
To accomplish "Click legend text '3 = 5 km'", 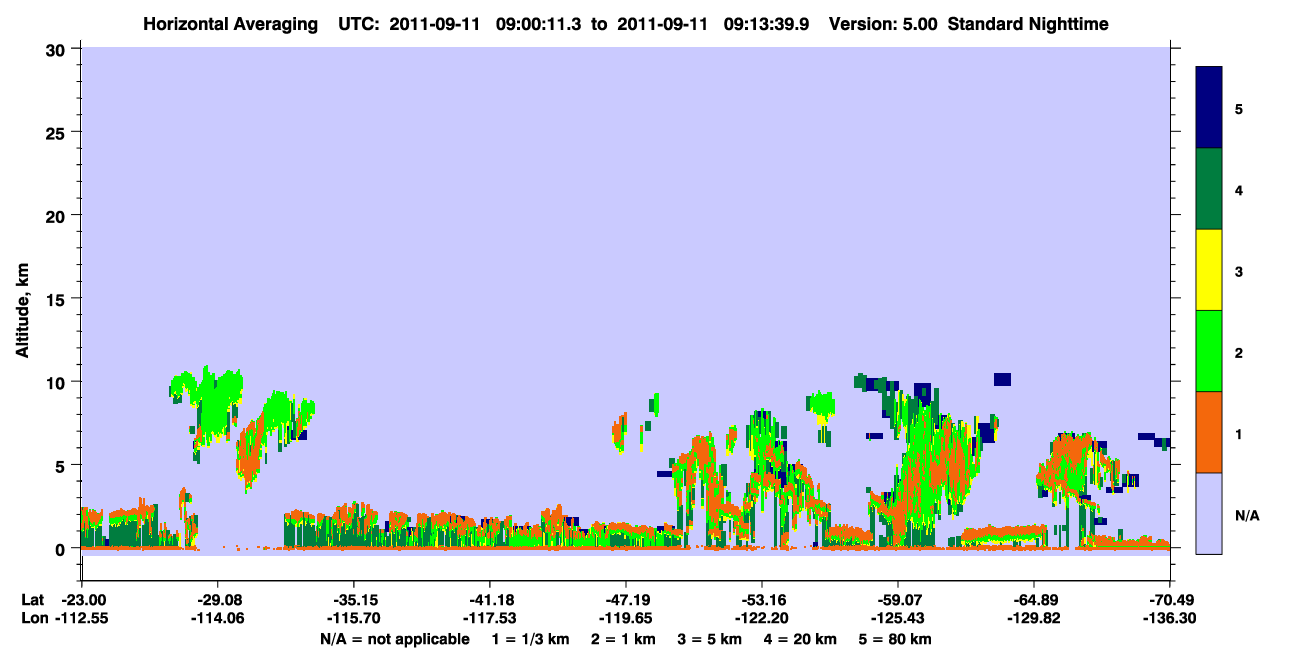I will coord(711,639).
